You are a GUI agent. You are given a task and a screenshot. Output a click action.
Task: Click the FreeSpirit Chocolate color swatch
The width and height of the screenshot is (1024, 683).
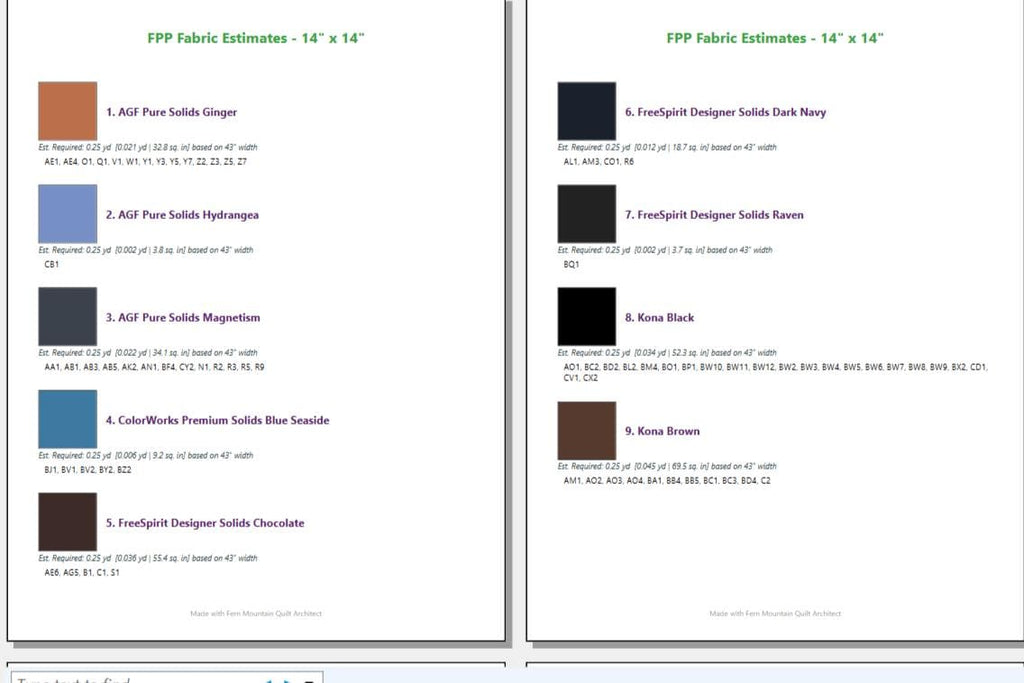[x=67, y=522]
